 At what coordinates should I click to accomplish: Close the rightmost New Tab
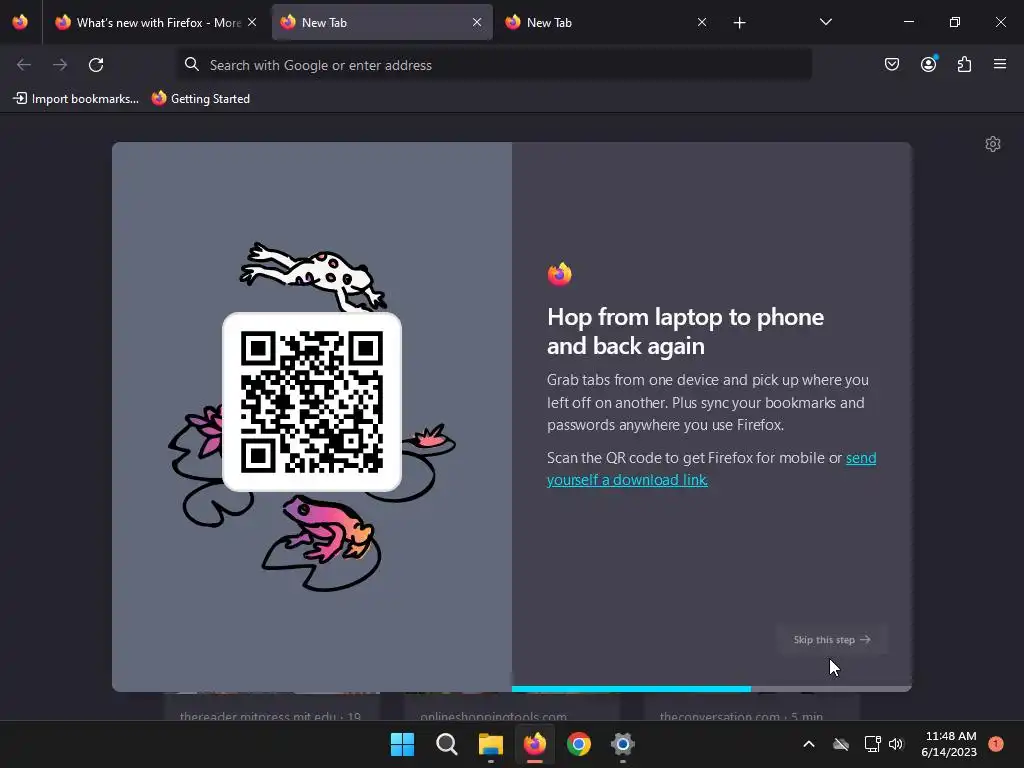coord(702,22)
